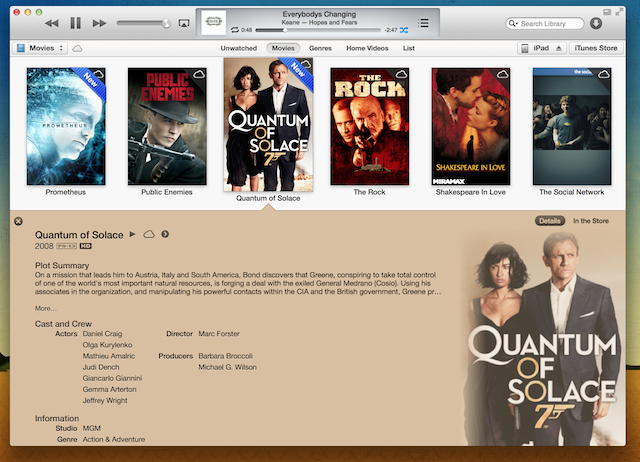Select the Public Enemies movie poster
The height and width of the screenshot is (462, 640).
click(x=167, y=127)
